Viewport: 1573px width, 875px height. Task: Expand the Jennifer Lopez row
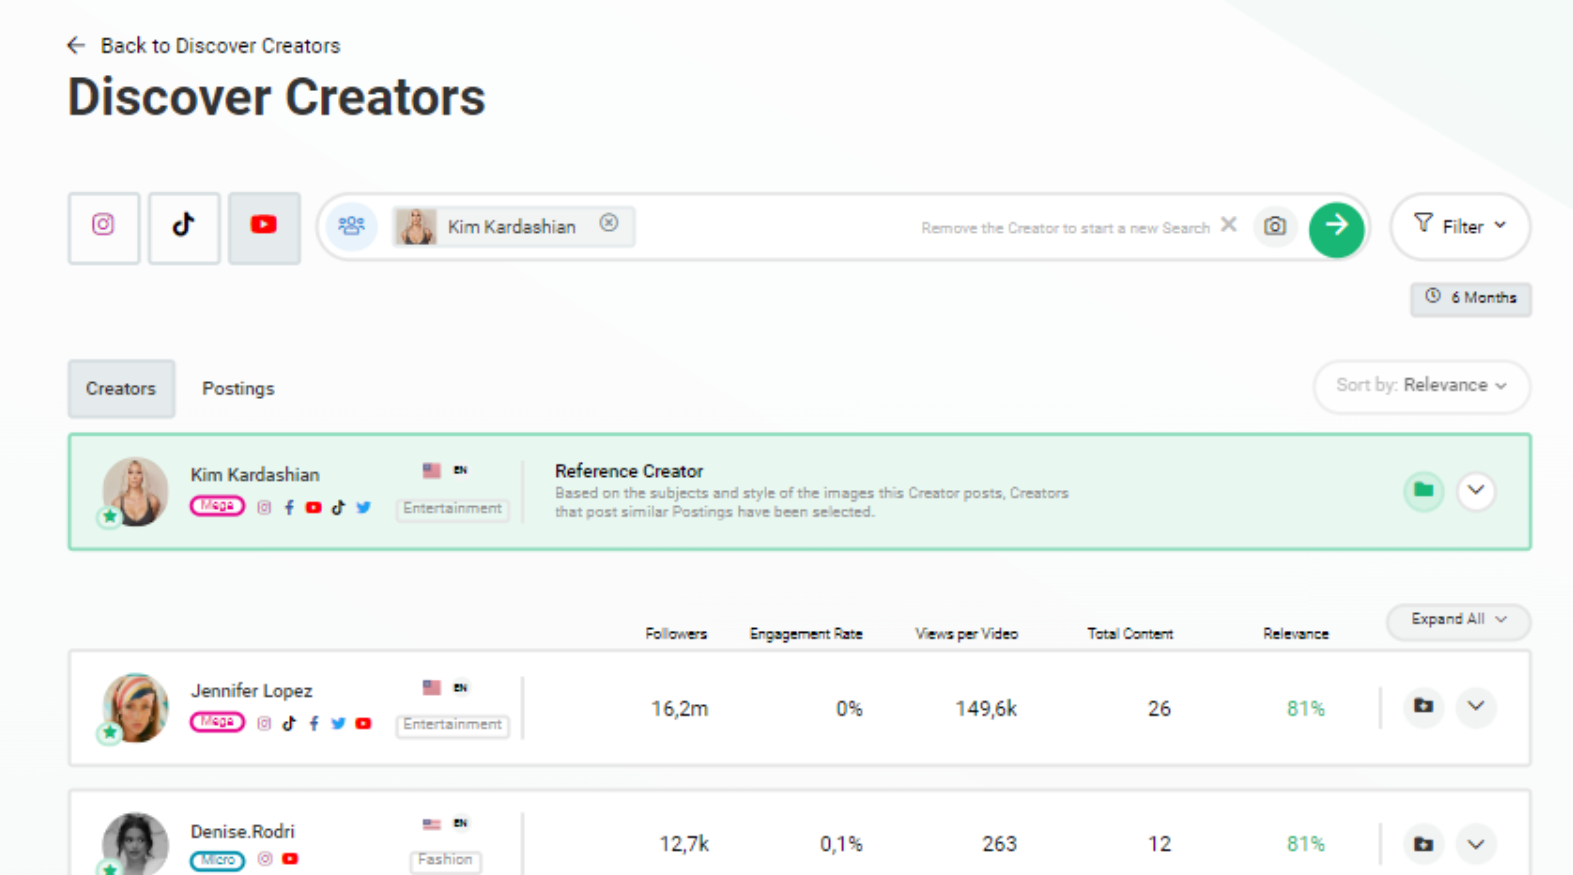[x=1476, y=706]
